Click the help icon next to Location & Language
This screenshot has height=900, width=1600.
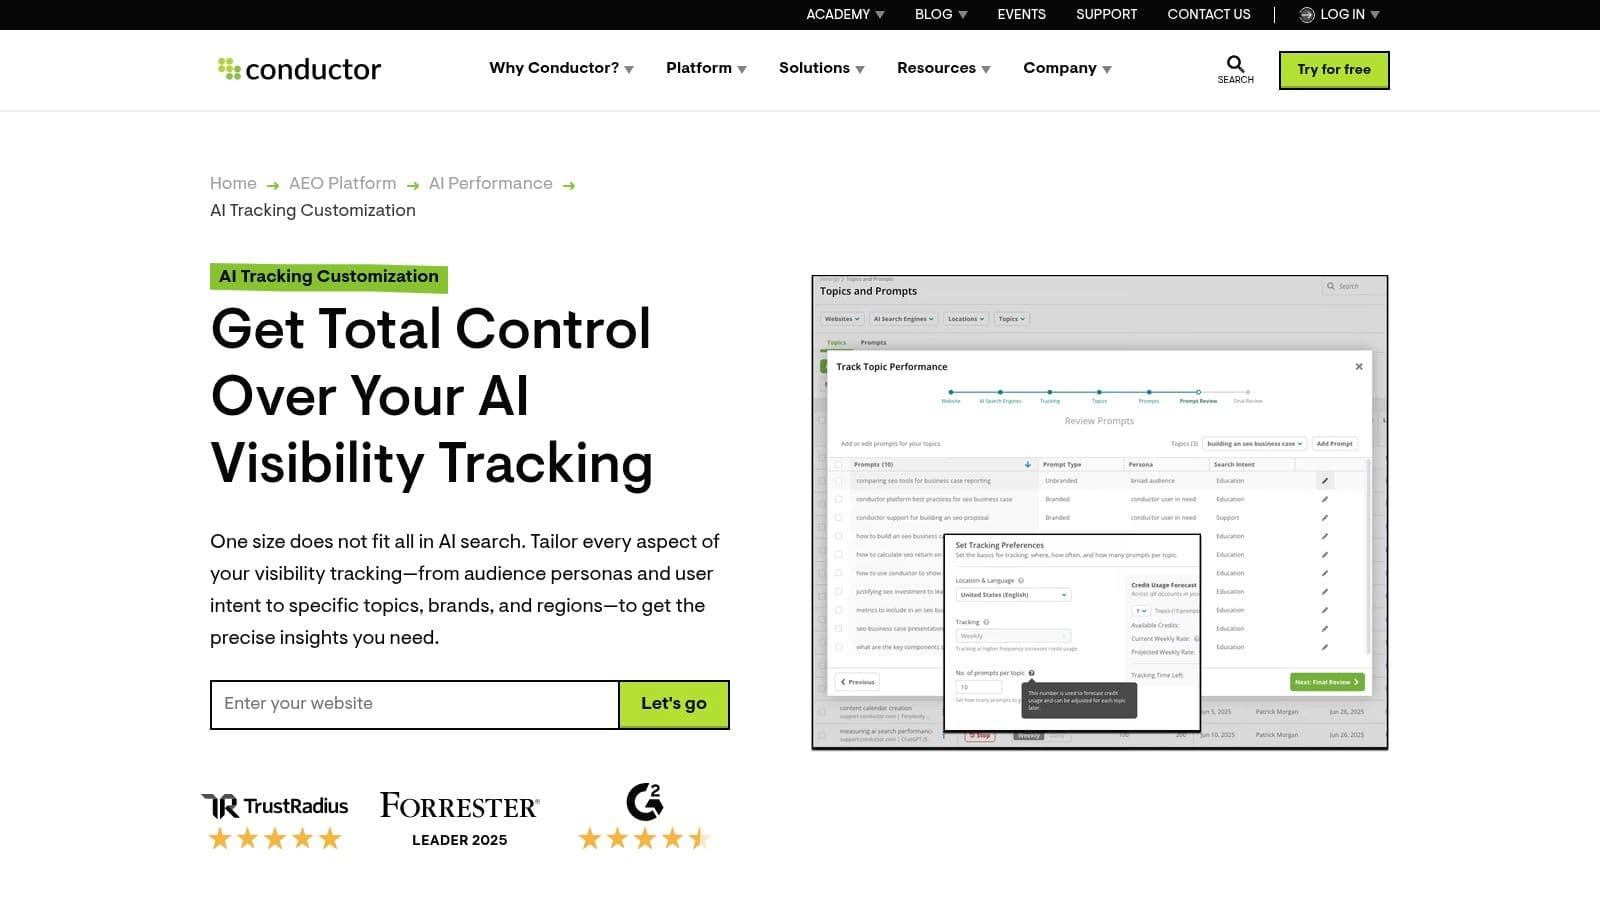1021,580
